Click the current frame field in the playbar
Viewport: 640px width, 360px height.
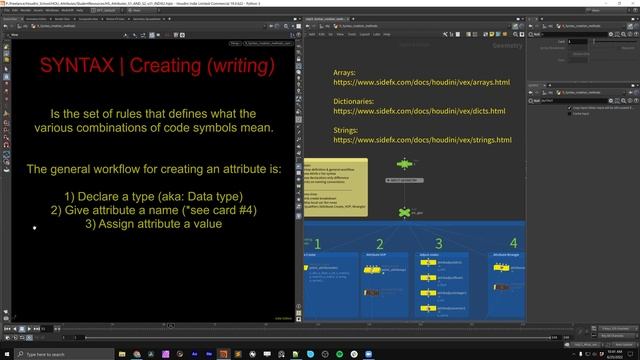(46, 329)
